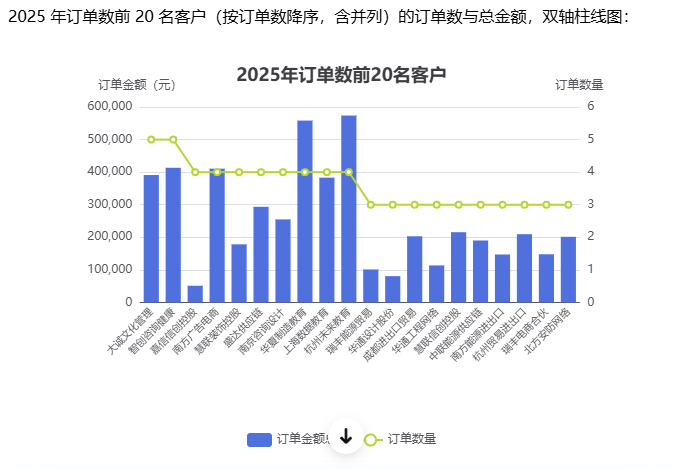Click the line point above 瑞丰电商合伙

(546, 204)
